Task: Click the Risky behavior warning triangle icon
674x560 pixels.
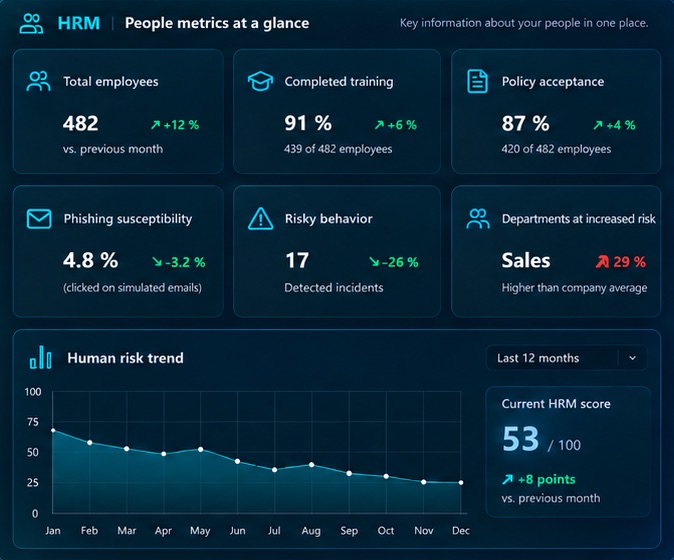Action: point(260,218)
